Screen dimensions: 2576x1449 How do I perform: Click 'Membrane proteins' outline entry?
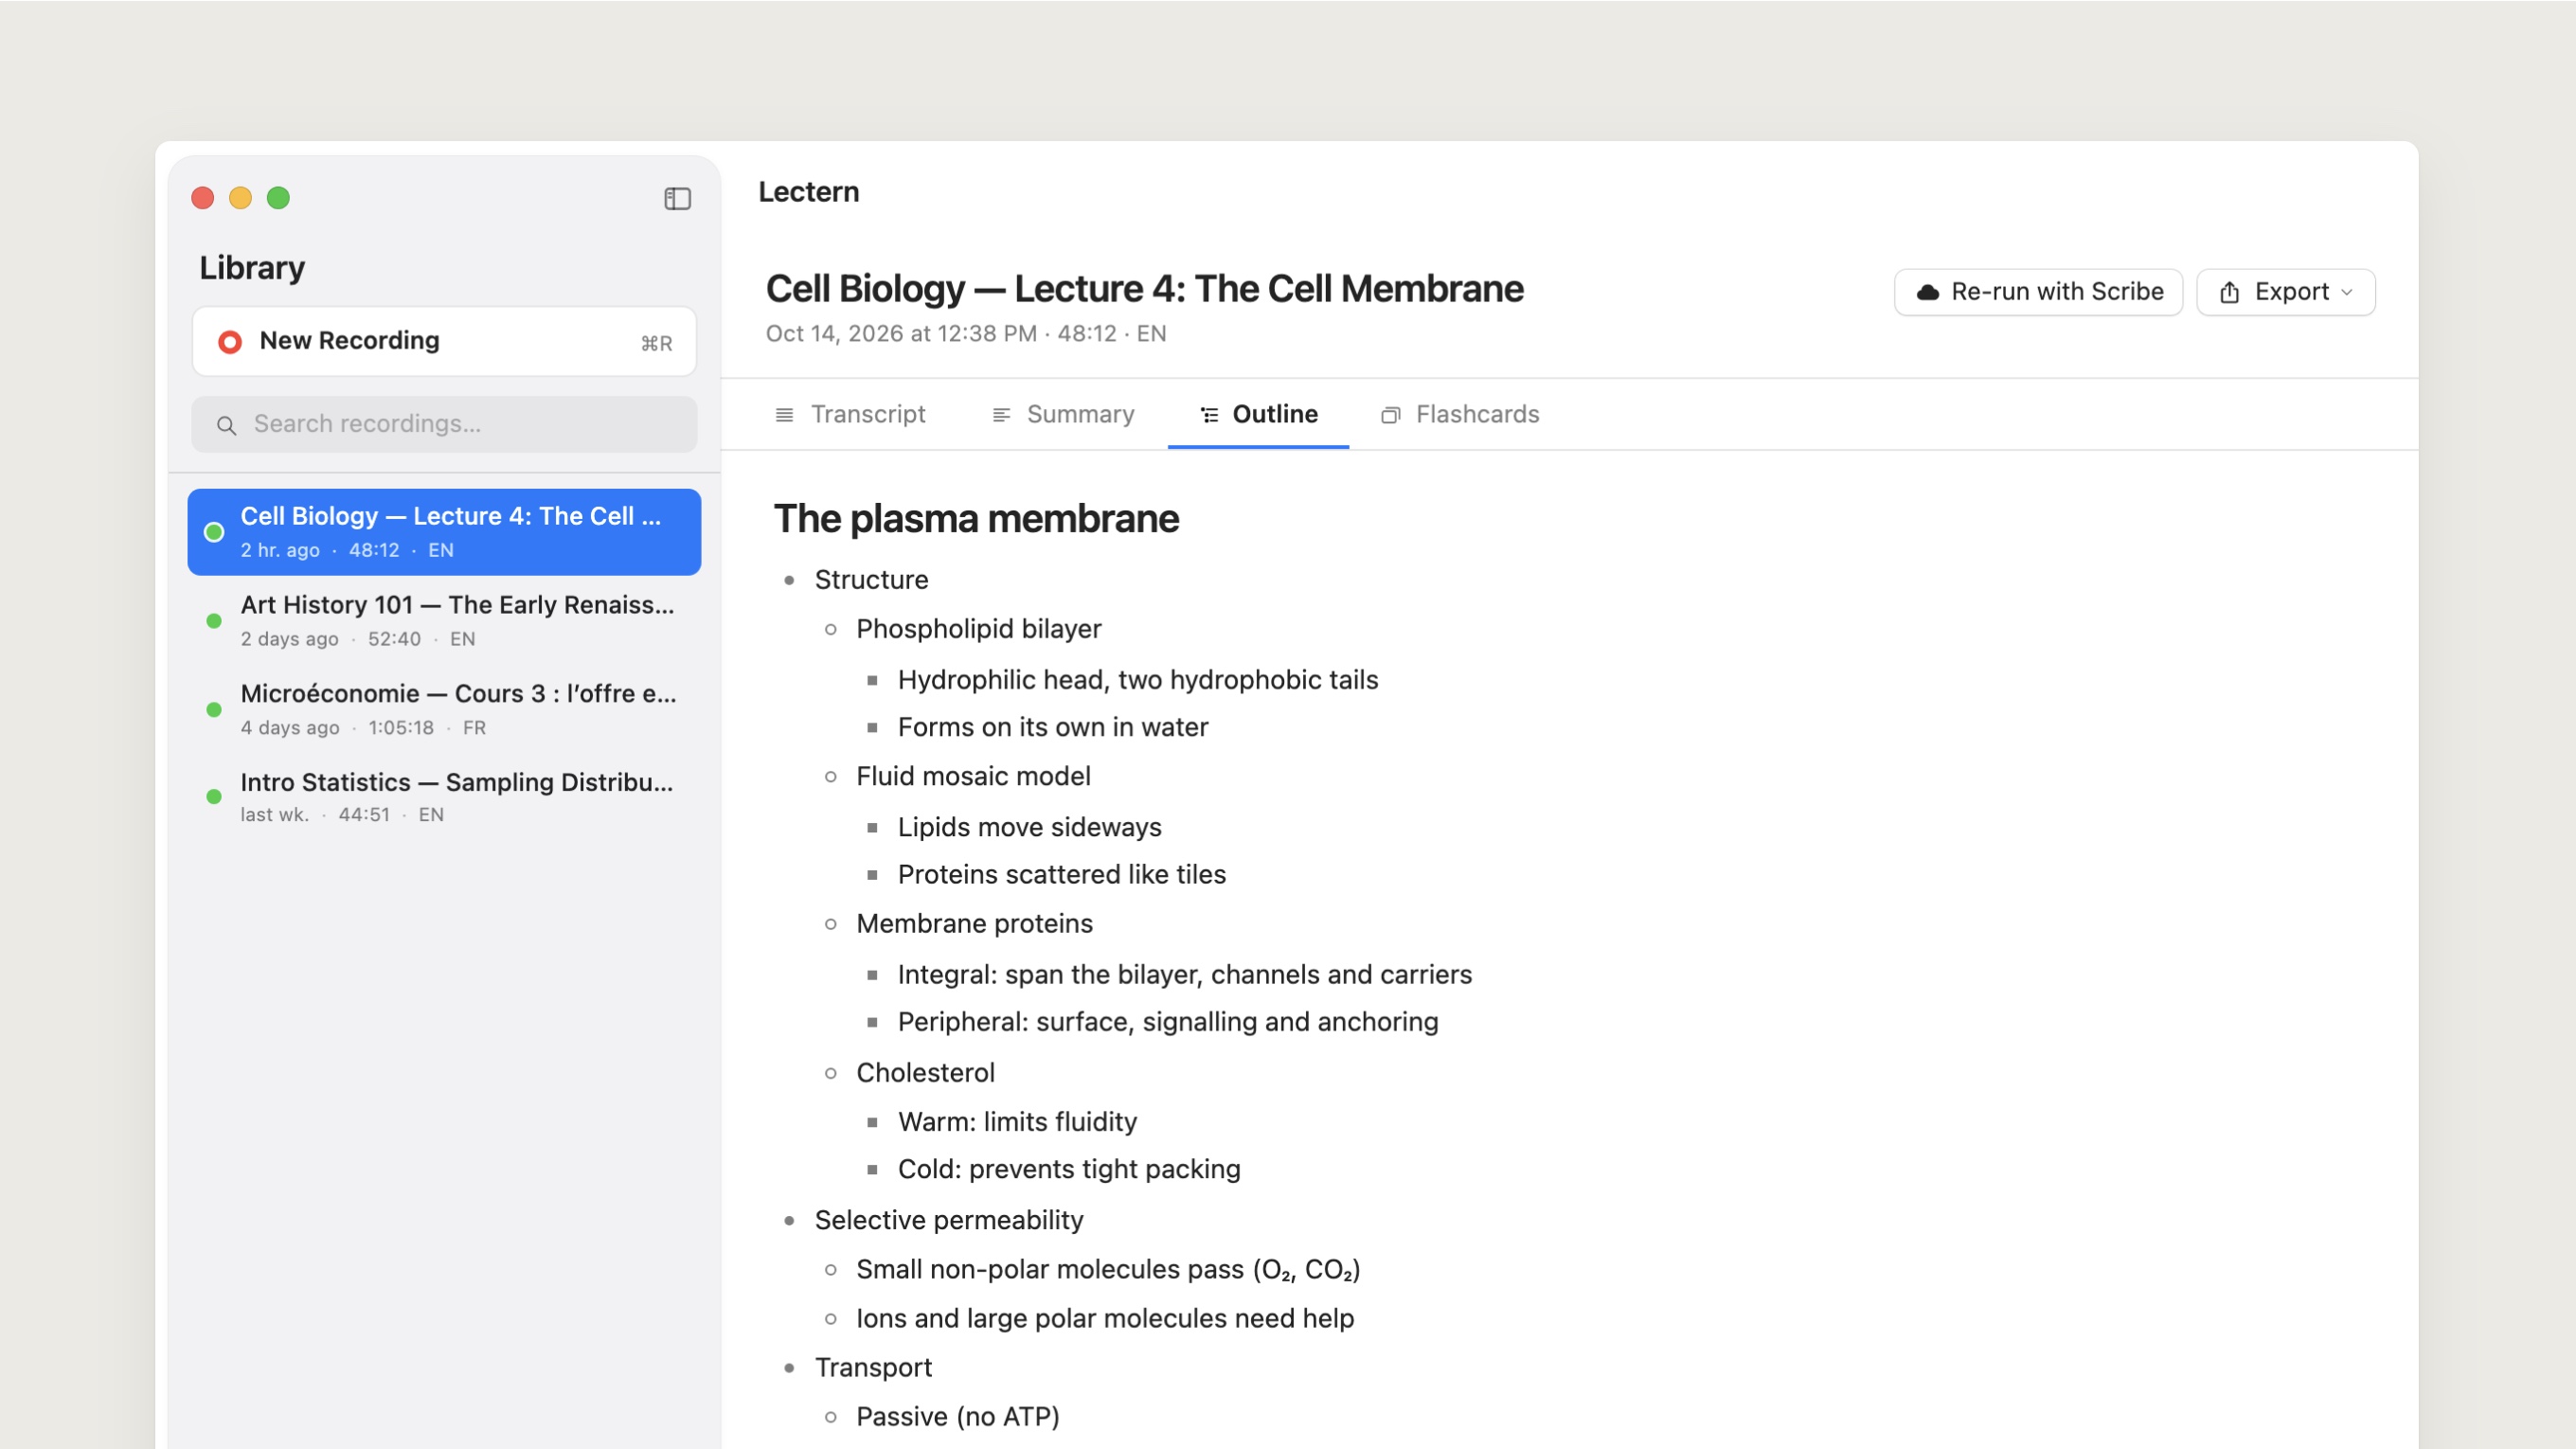[974, 924]
